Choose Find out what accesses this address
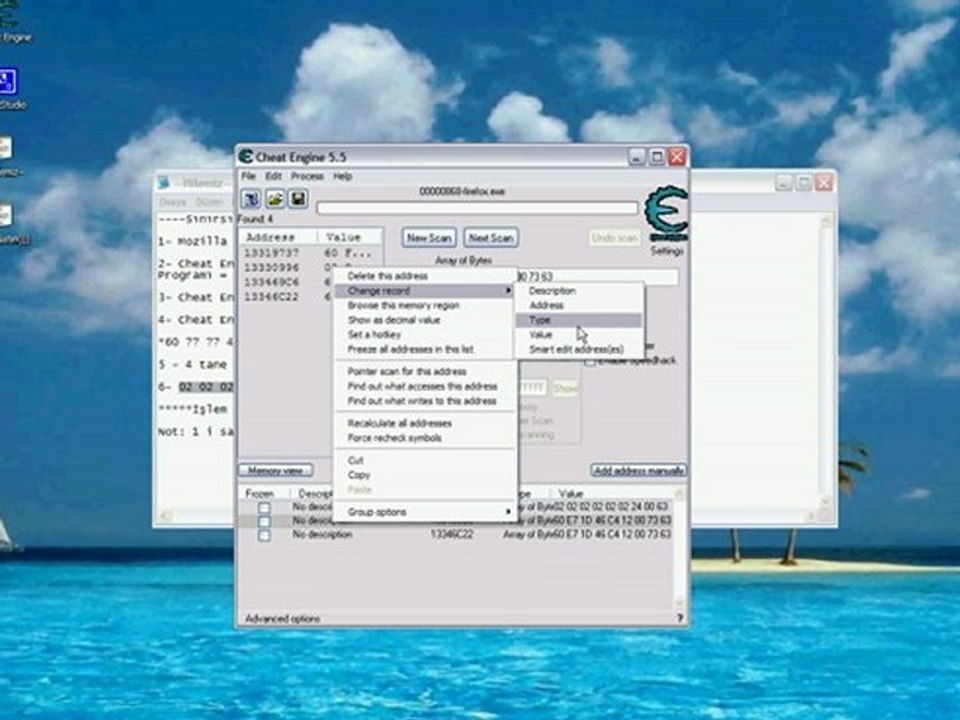The image size is (960, 720). [424, 386]
